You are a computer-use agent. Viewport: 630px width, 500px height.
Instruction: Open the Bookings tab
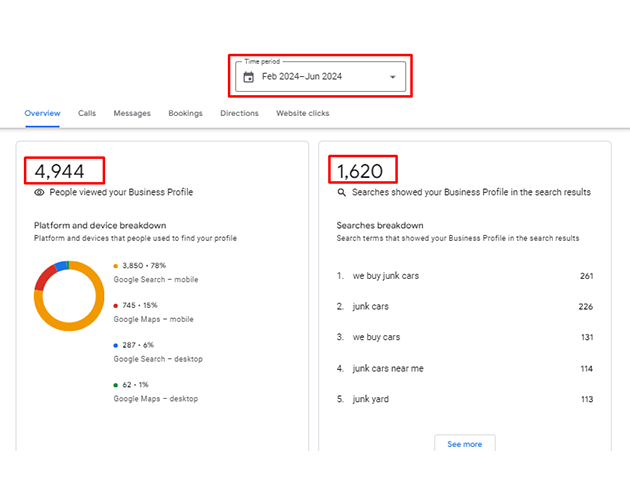point(185,113)
